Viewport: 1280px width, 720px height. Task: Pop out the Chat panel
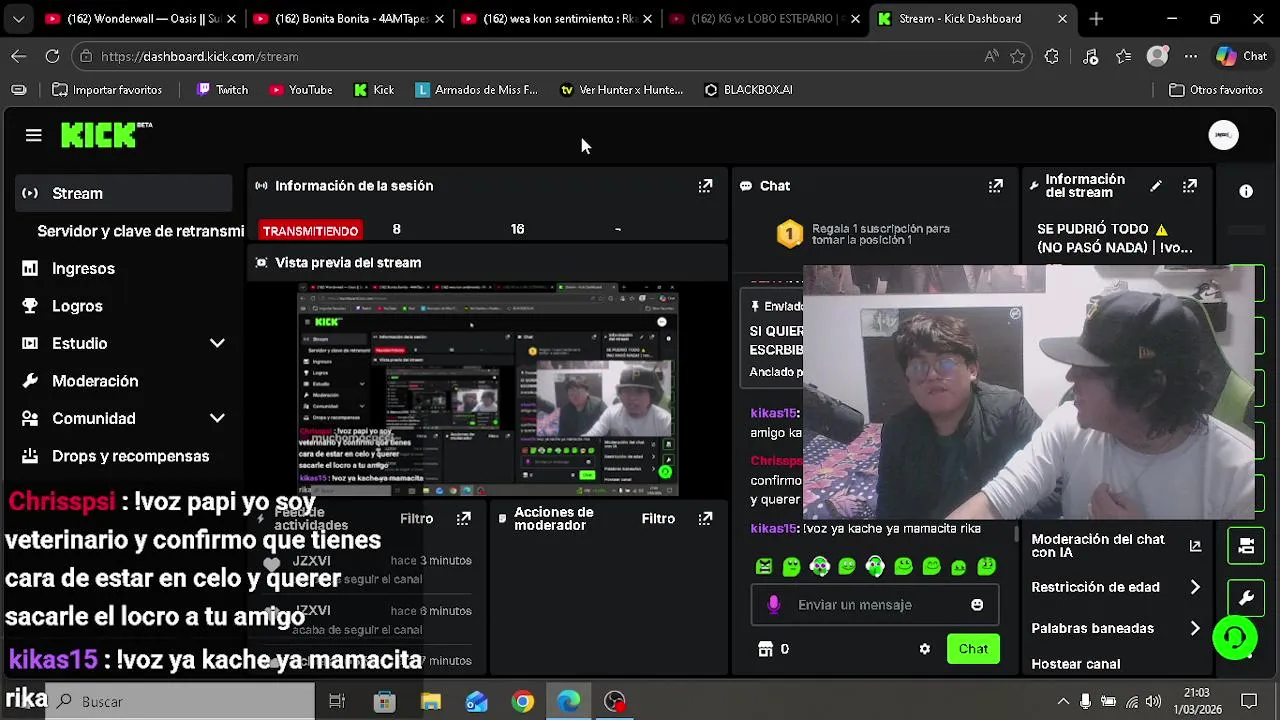(995, 186)
